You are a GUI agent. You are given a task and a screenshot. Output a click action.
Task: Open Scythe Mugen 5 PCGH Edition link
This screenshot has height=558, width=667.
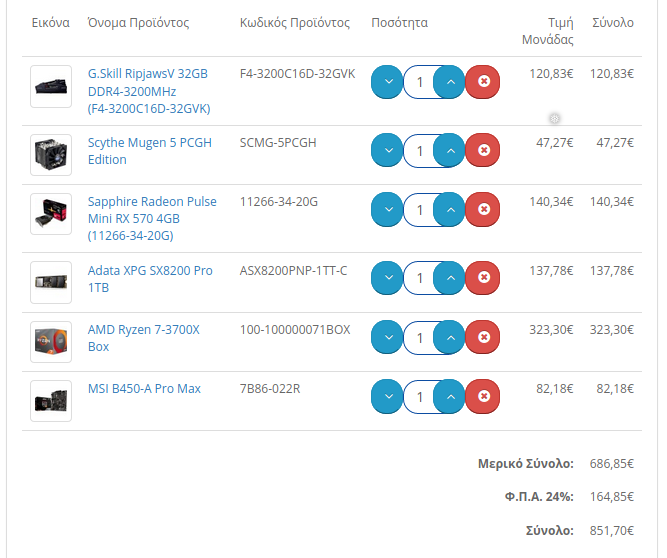click(150, 151)
